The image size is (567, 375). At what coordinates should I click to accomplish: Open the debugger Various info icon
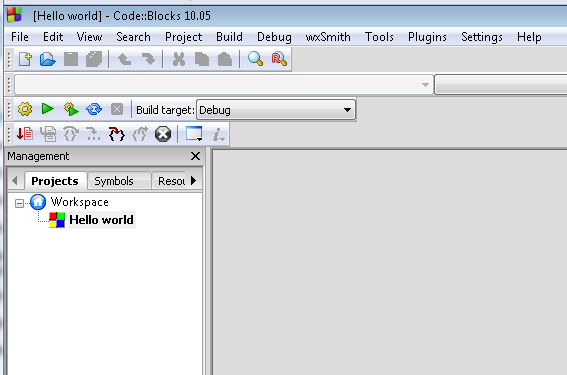point(218,134)
